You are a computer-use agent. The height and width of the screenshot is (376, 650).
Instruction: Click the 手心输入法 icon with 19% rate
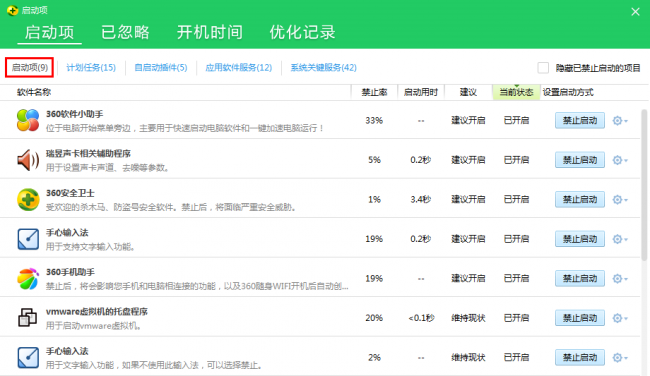(28, 239)
